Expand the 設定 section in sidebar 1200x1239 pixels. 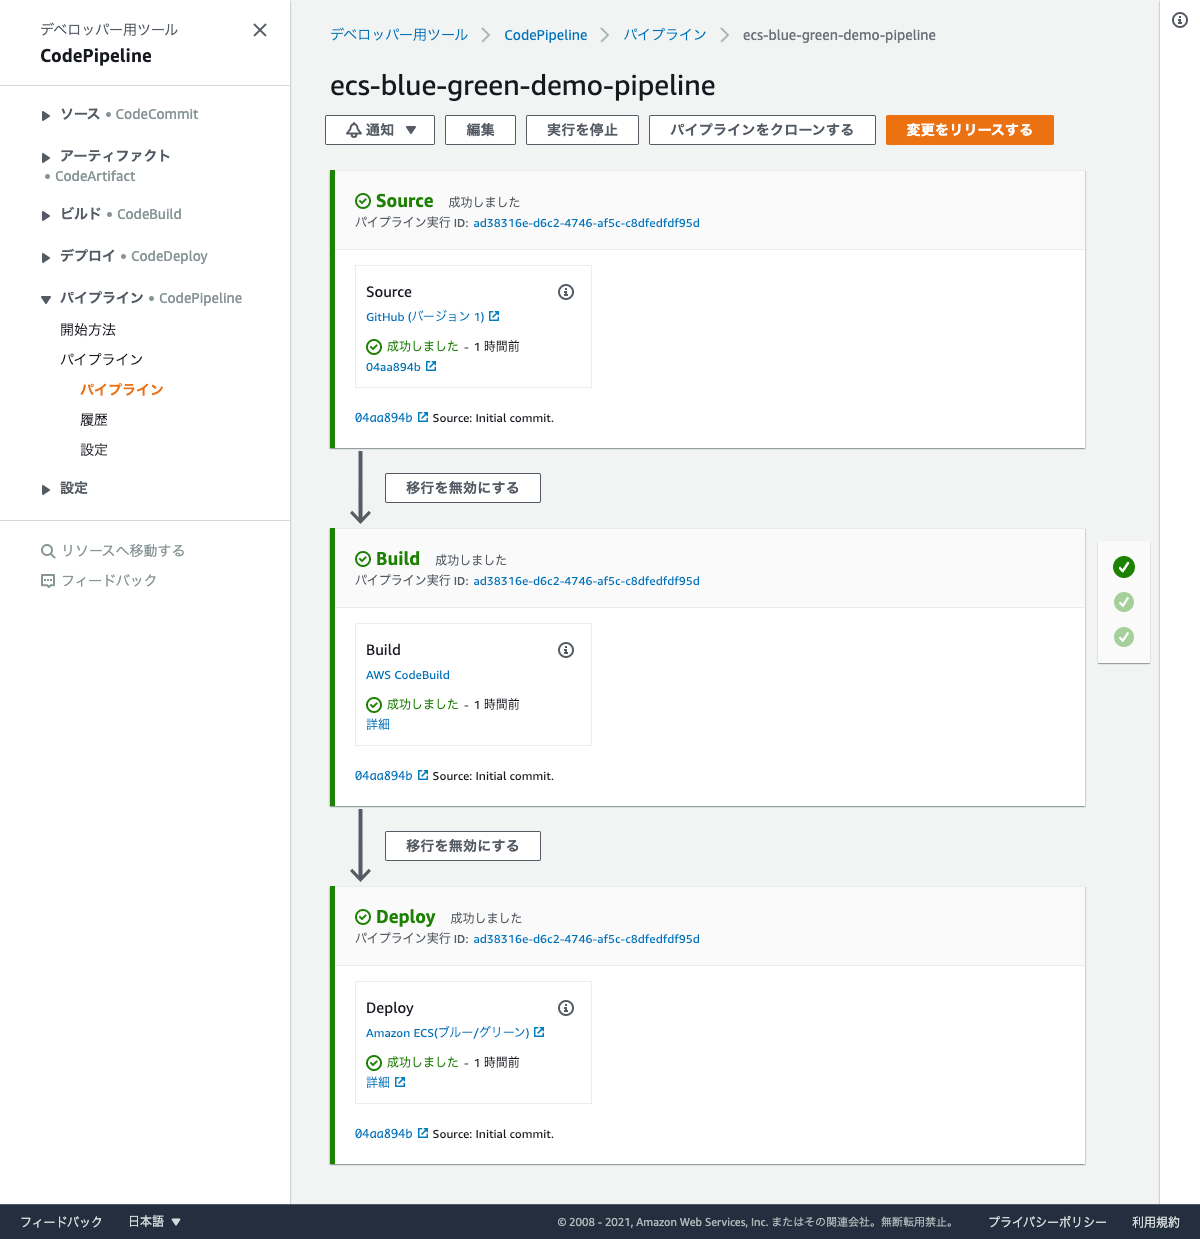[x=46, y=489]
